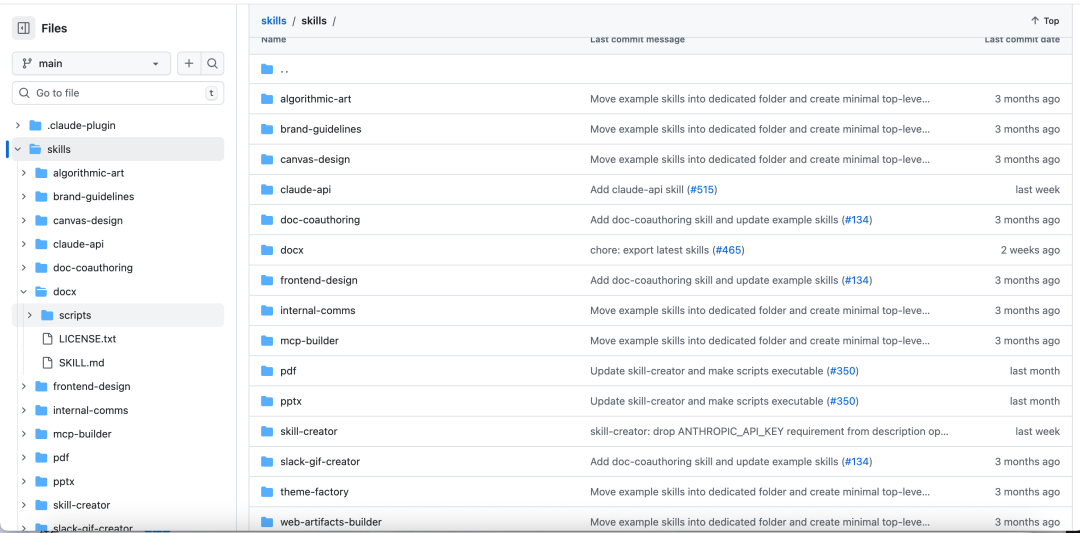Focus the Go to file input

point(118,93)
